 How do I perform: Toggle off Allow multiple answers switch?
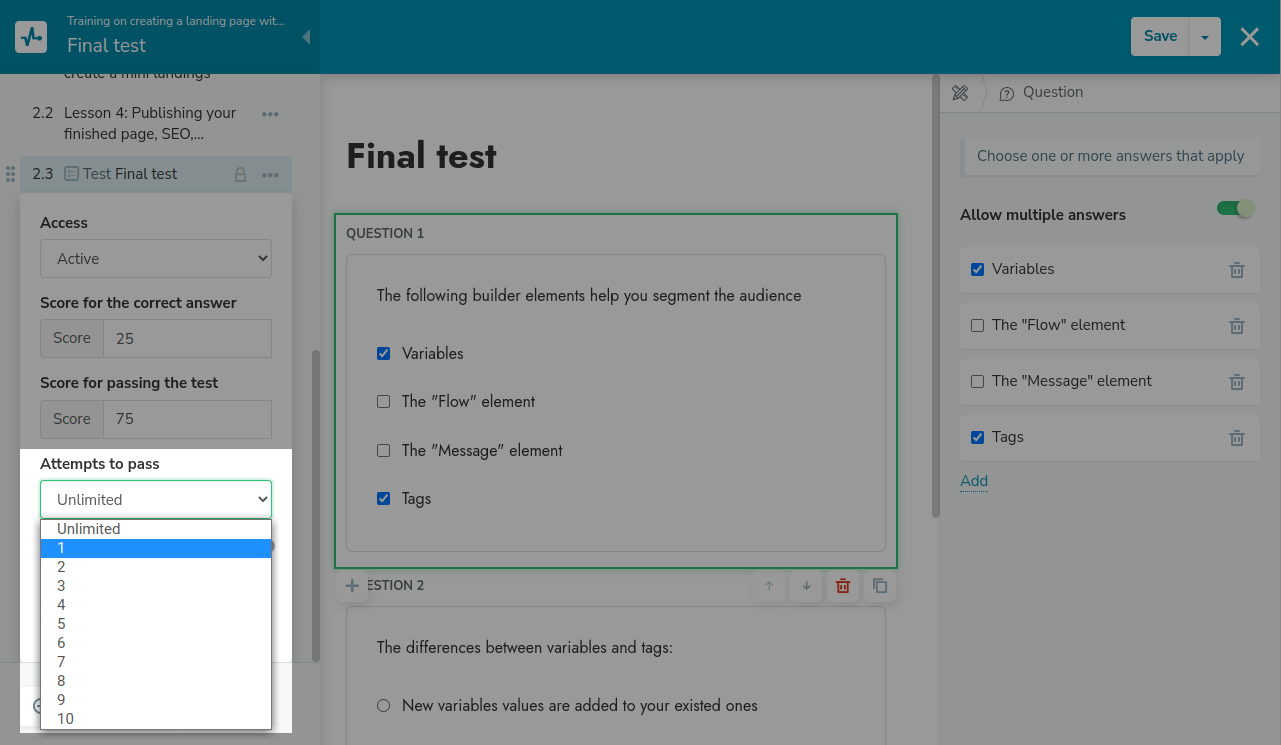click(x=1235, y=209)
